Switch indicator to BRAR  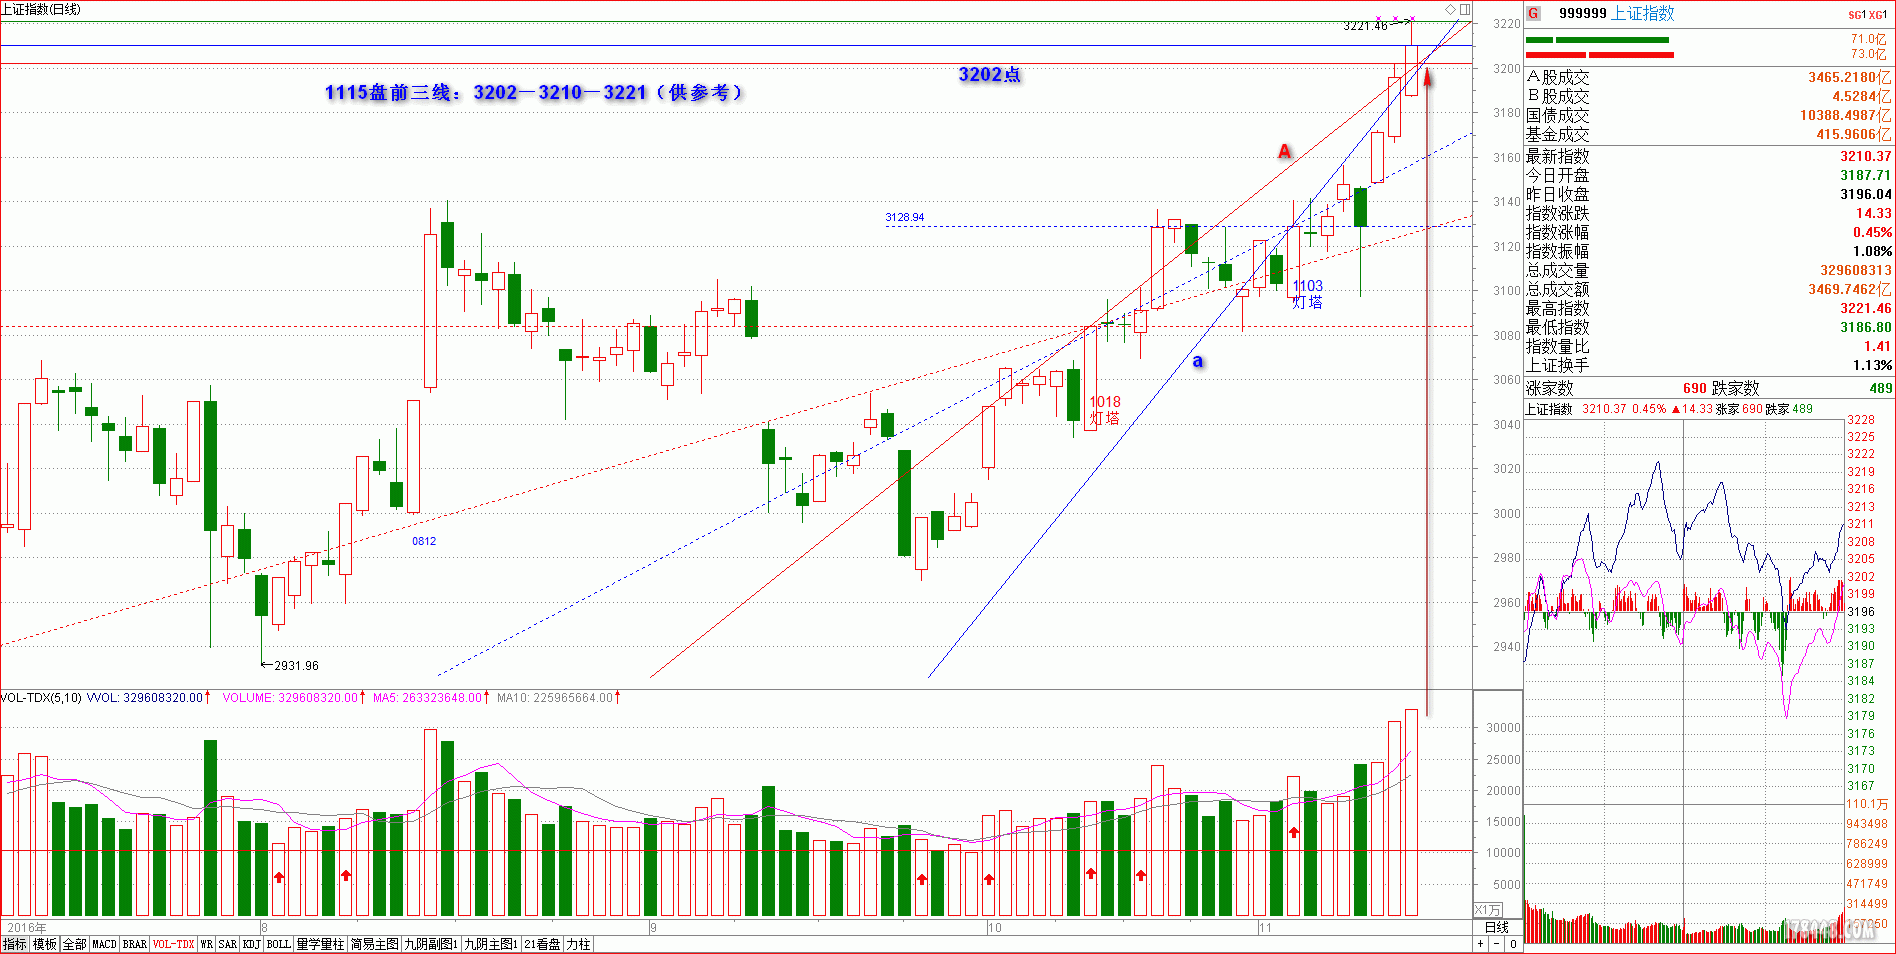click(135, 944)
